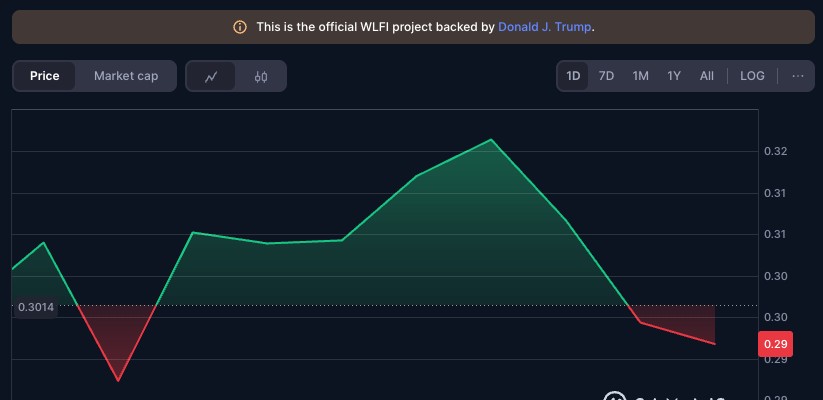Select the Price tab
The image size is (823, 400).
click(45, 76)
